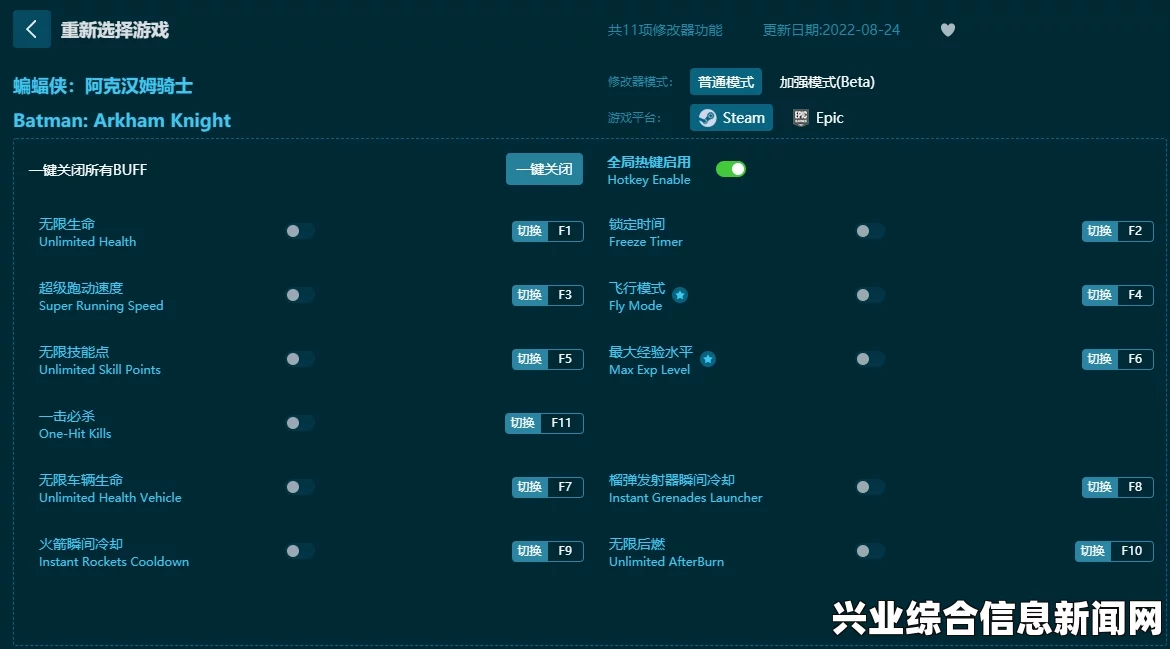Image resolution: width=1170 pixels, height=649 pixels.
Task: Click 切换 button for the F9 hotkey
Action: click(x=530, y=551)
